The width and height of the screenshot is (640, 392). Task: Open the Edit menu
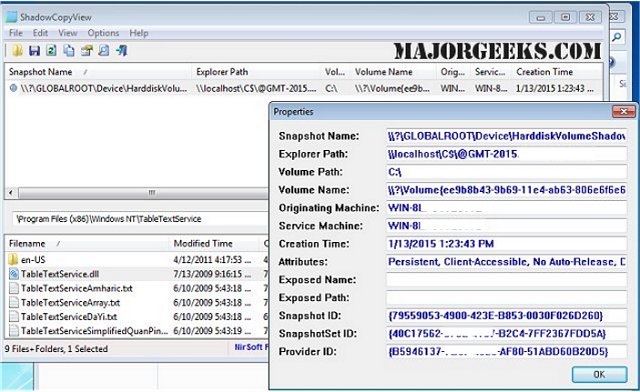coord(40,33)
